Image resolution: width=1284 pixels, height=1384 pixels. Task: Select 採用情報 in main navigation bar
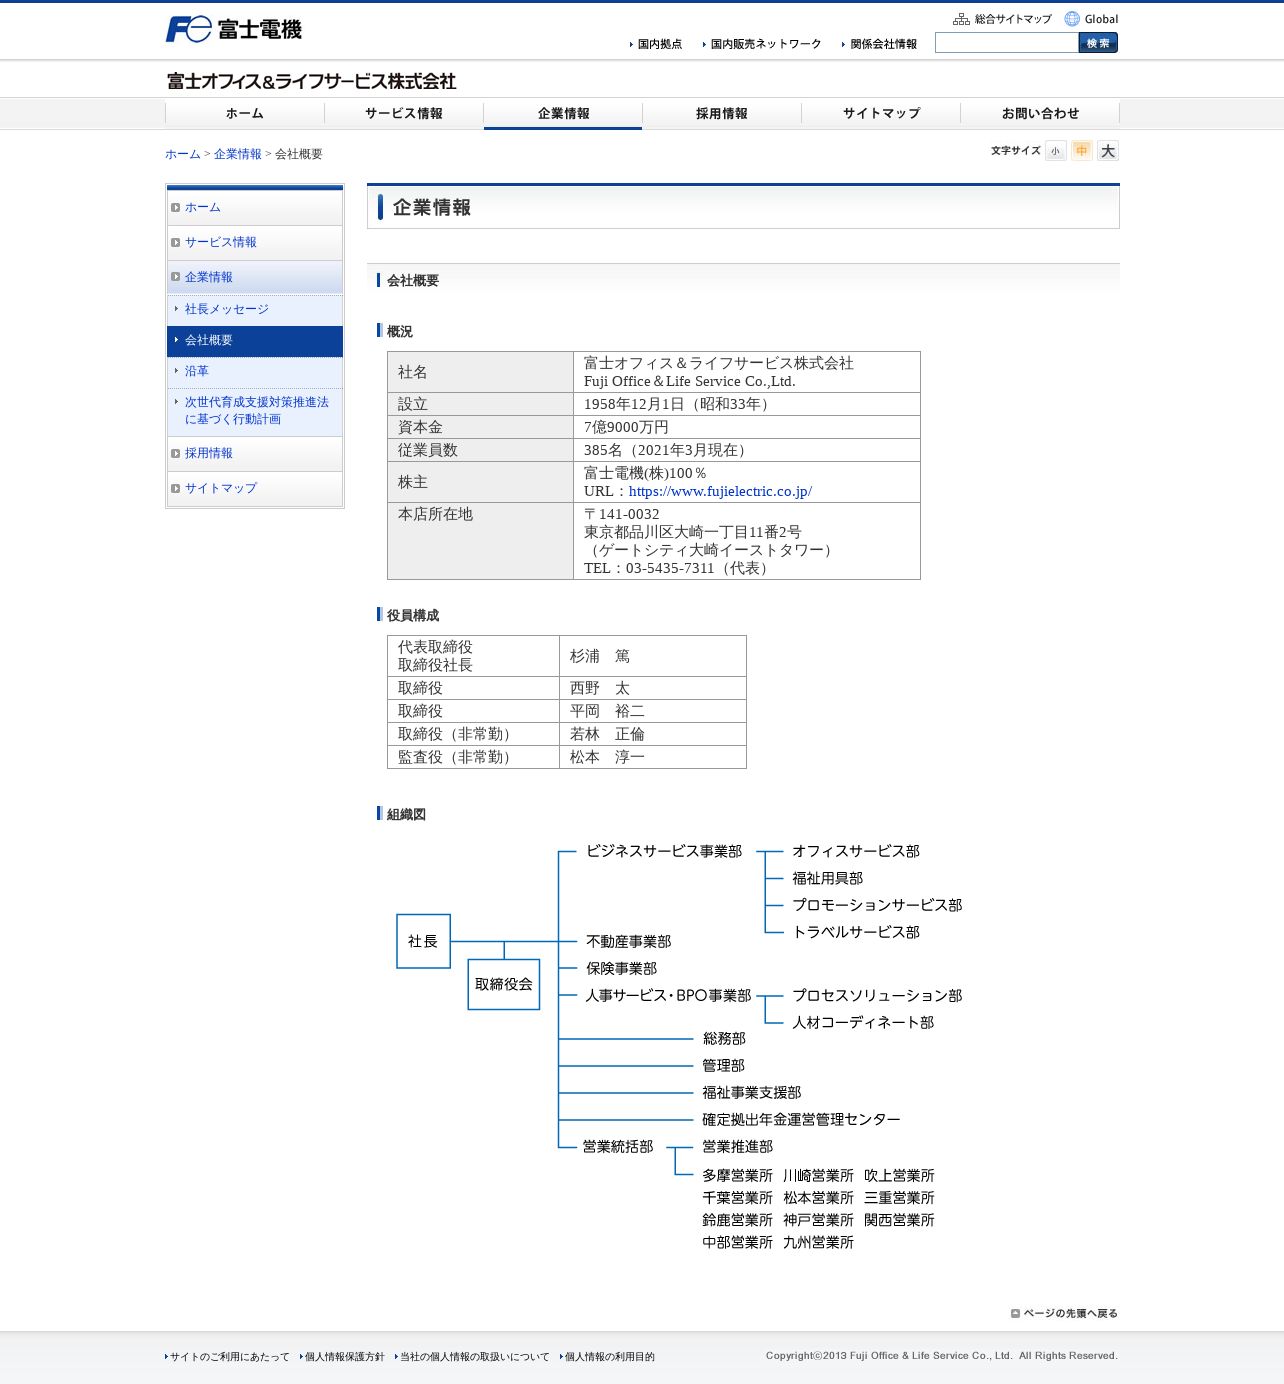pos(722,114)
